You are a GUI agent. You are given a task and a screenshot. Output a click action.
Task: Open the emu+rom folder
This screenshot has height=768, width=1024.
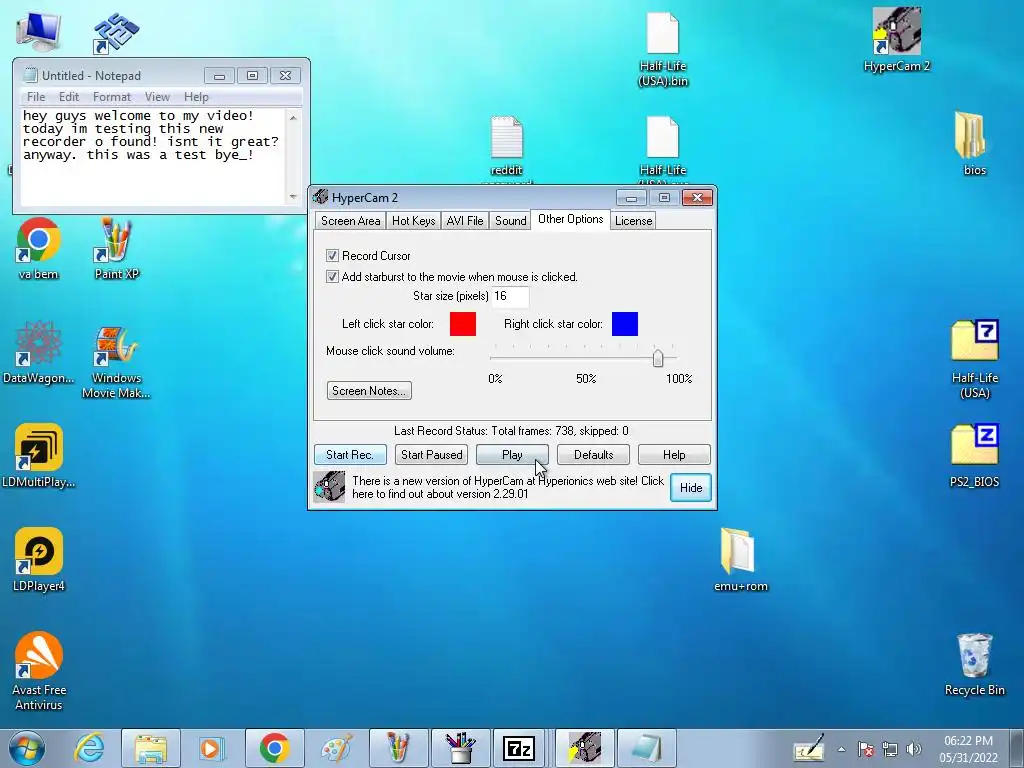(x=740, y=559)
